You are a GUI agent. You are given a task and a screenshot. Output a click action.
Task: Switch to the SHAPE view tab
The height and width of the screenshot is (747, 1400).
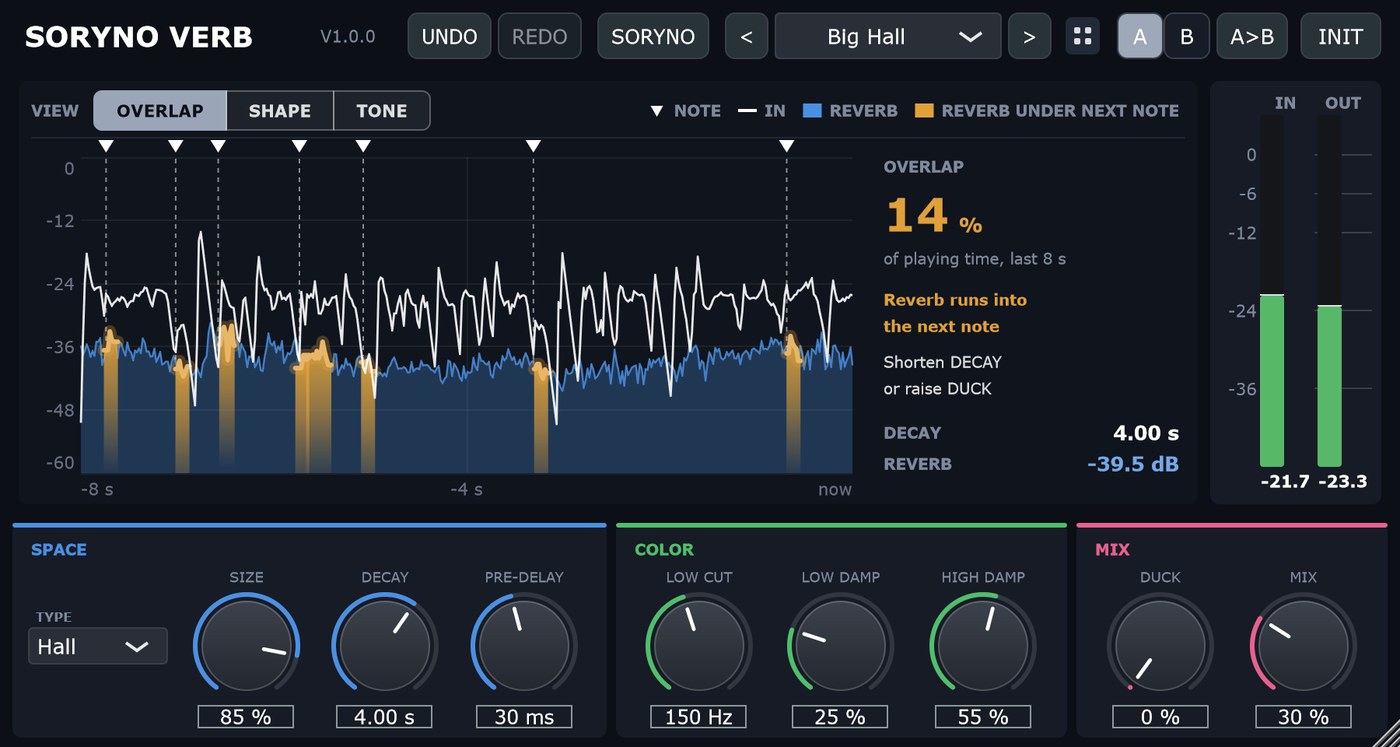280,111
